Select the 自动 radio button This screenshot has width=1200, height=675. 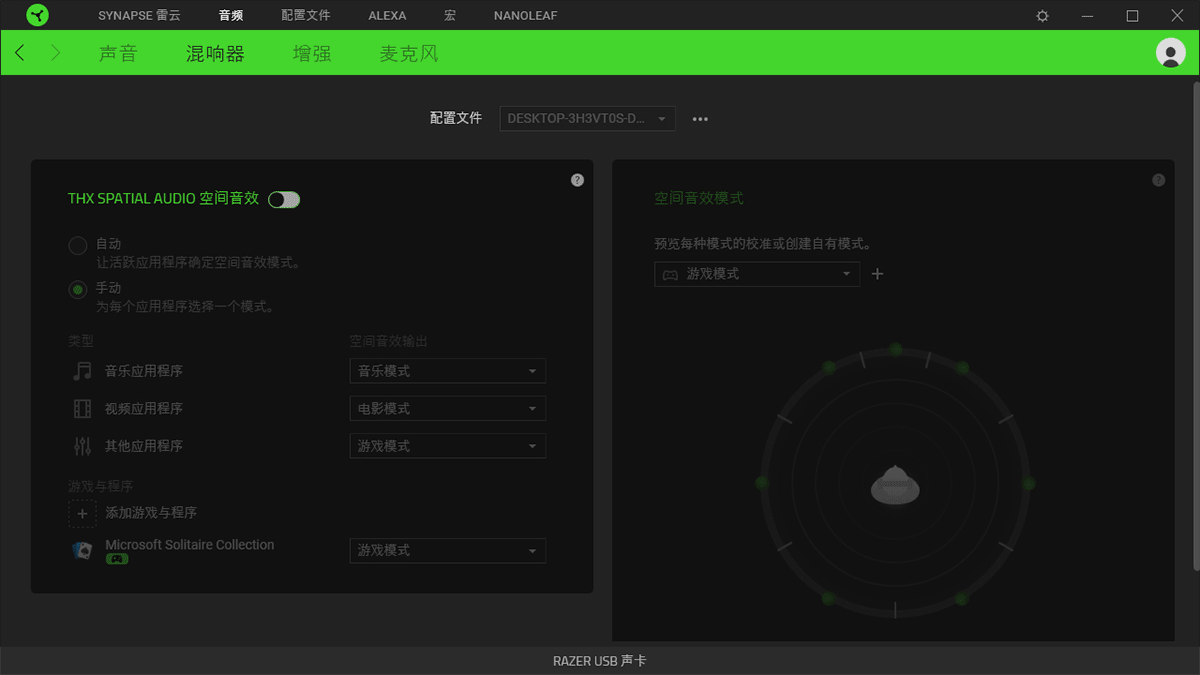tap(77, 245)
